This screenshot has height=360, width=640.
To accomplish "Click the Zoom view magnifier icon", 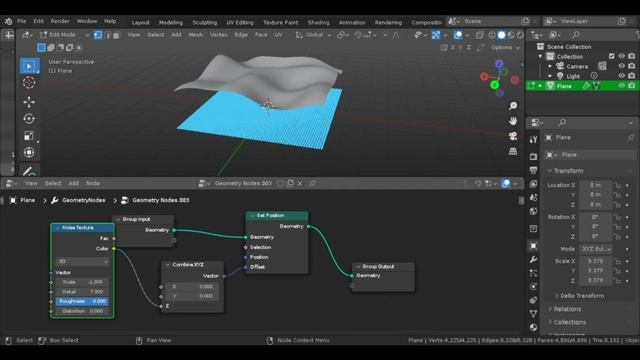I will click(513, 106).
